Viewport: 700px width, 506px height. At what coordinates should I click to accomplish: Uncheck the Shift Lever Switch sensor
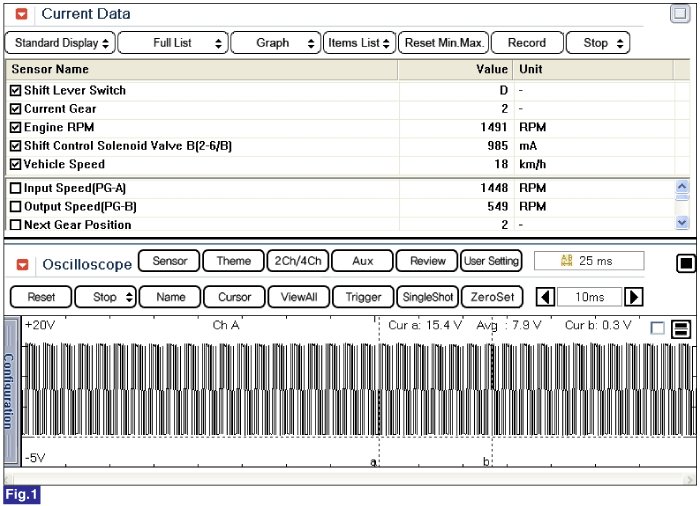point(15,90)
